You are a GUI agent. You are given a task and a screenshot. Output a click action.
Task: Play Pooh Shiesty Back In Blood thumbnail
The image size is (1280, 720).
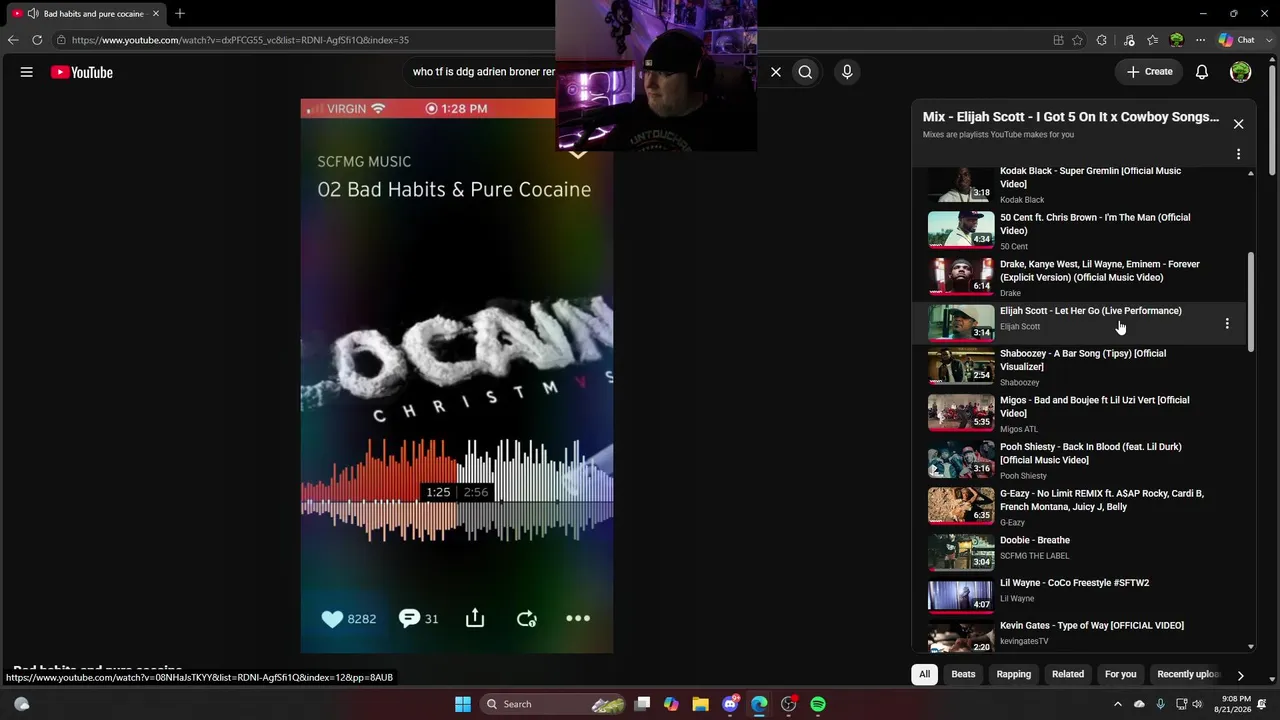(x=961, y=460)
